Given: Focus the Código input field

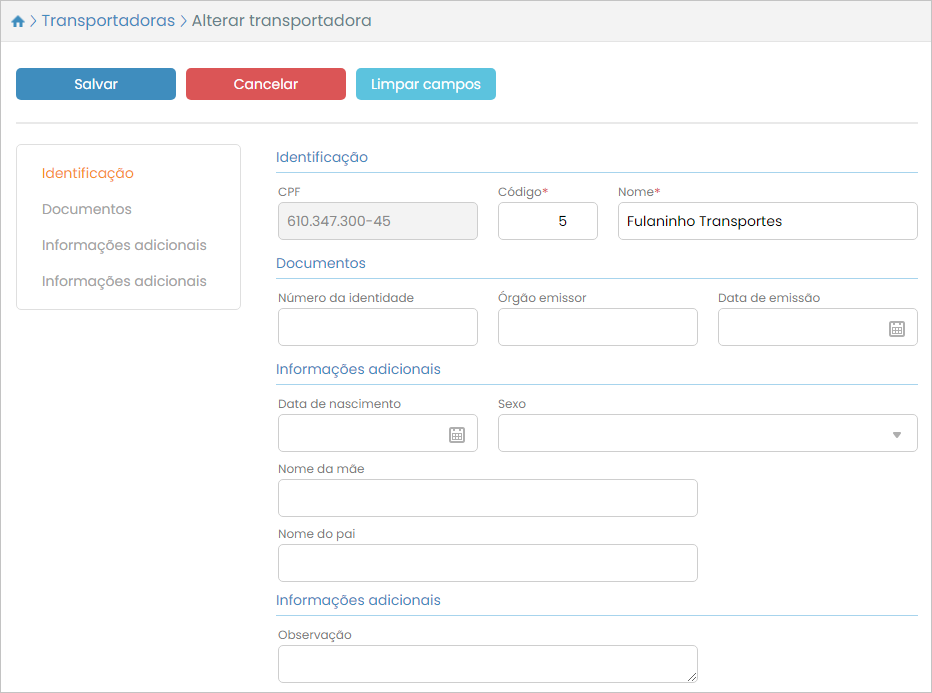Looking at the screenshot, I should point(547,221).
